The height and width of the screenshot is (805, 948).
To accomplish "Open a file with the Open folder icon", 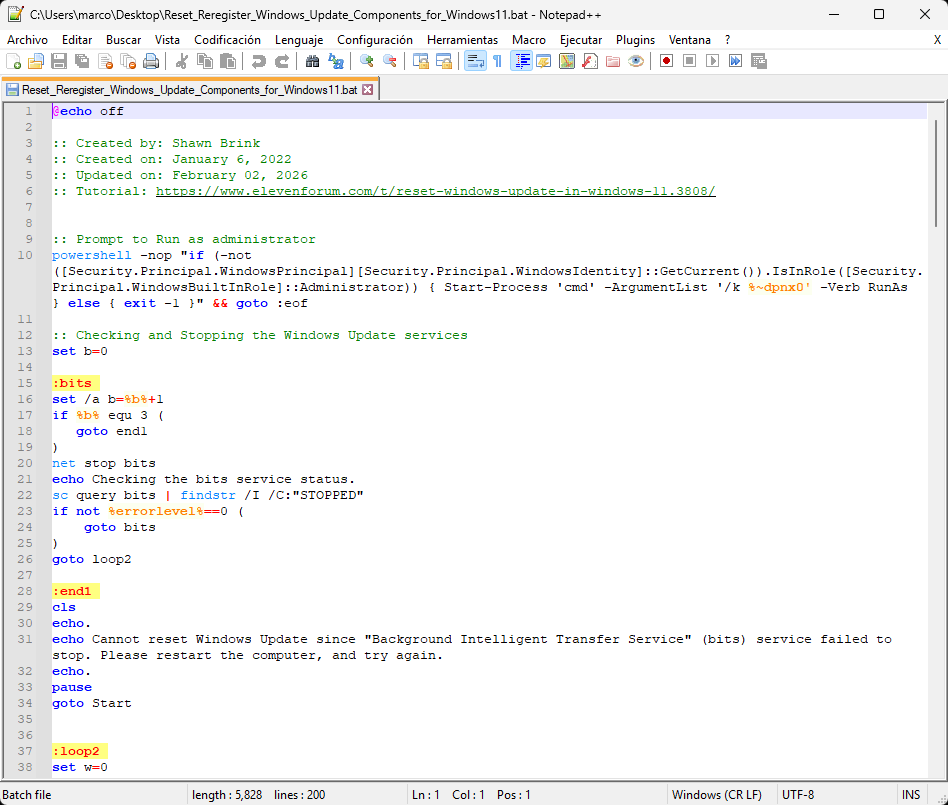I will [x=36, y=61].
